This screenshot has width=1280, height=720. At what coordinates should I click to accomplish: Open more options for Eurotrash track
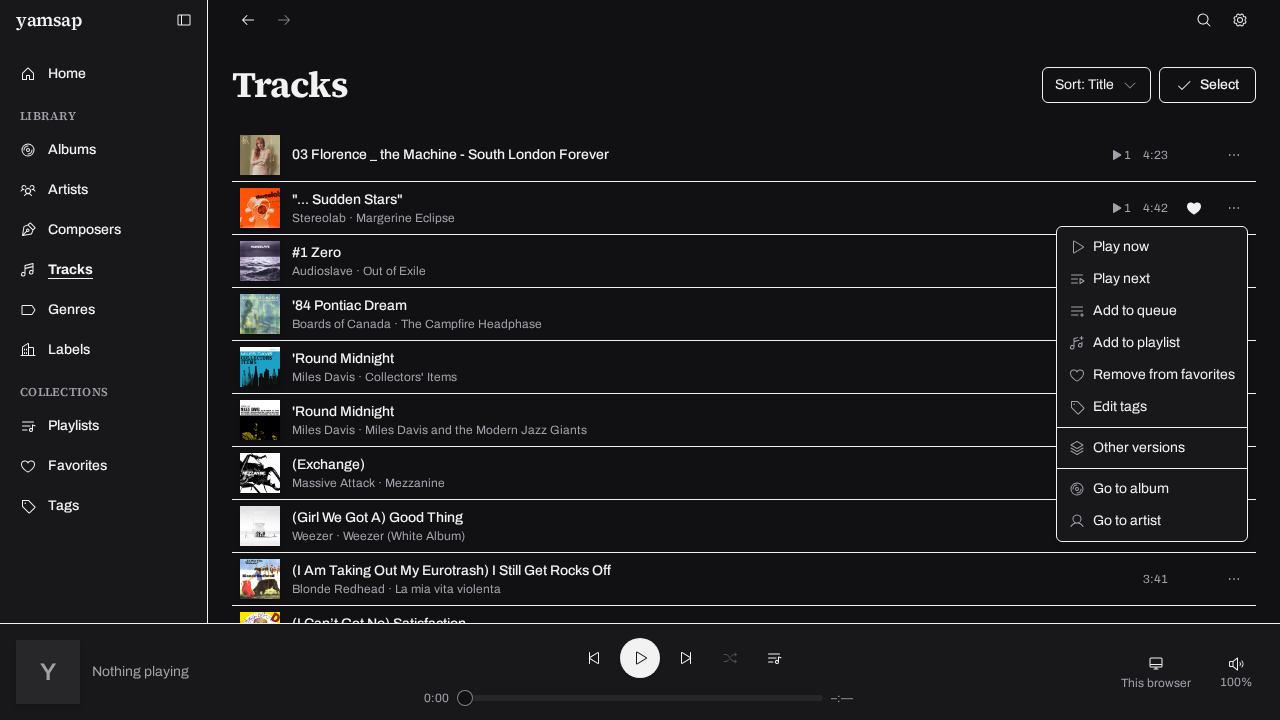pos(1234,579)
